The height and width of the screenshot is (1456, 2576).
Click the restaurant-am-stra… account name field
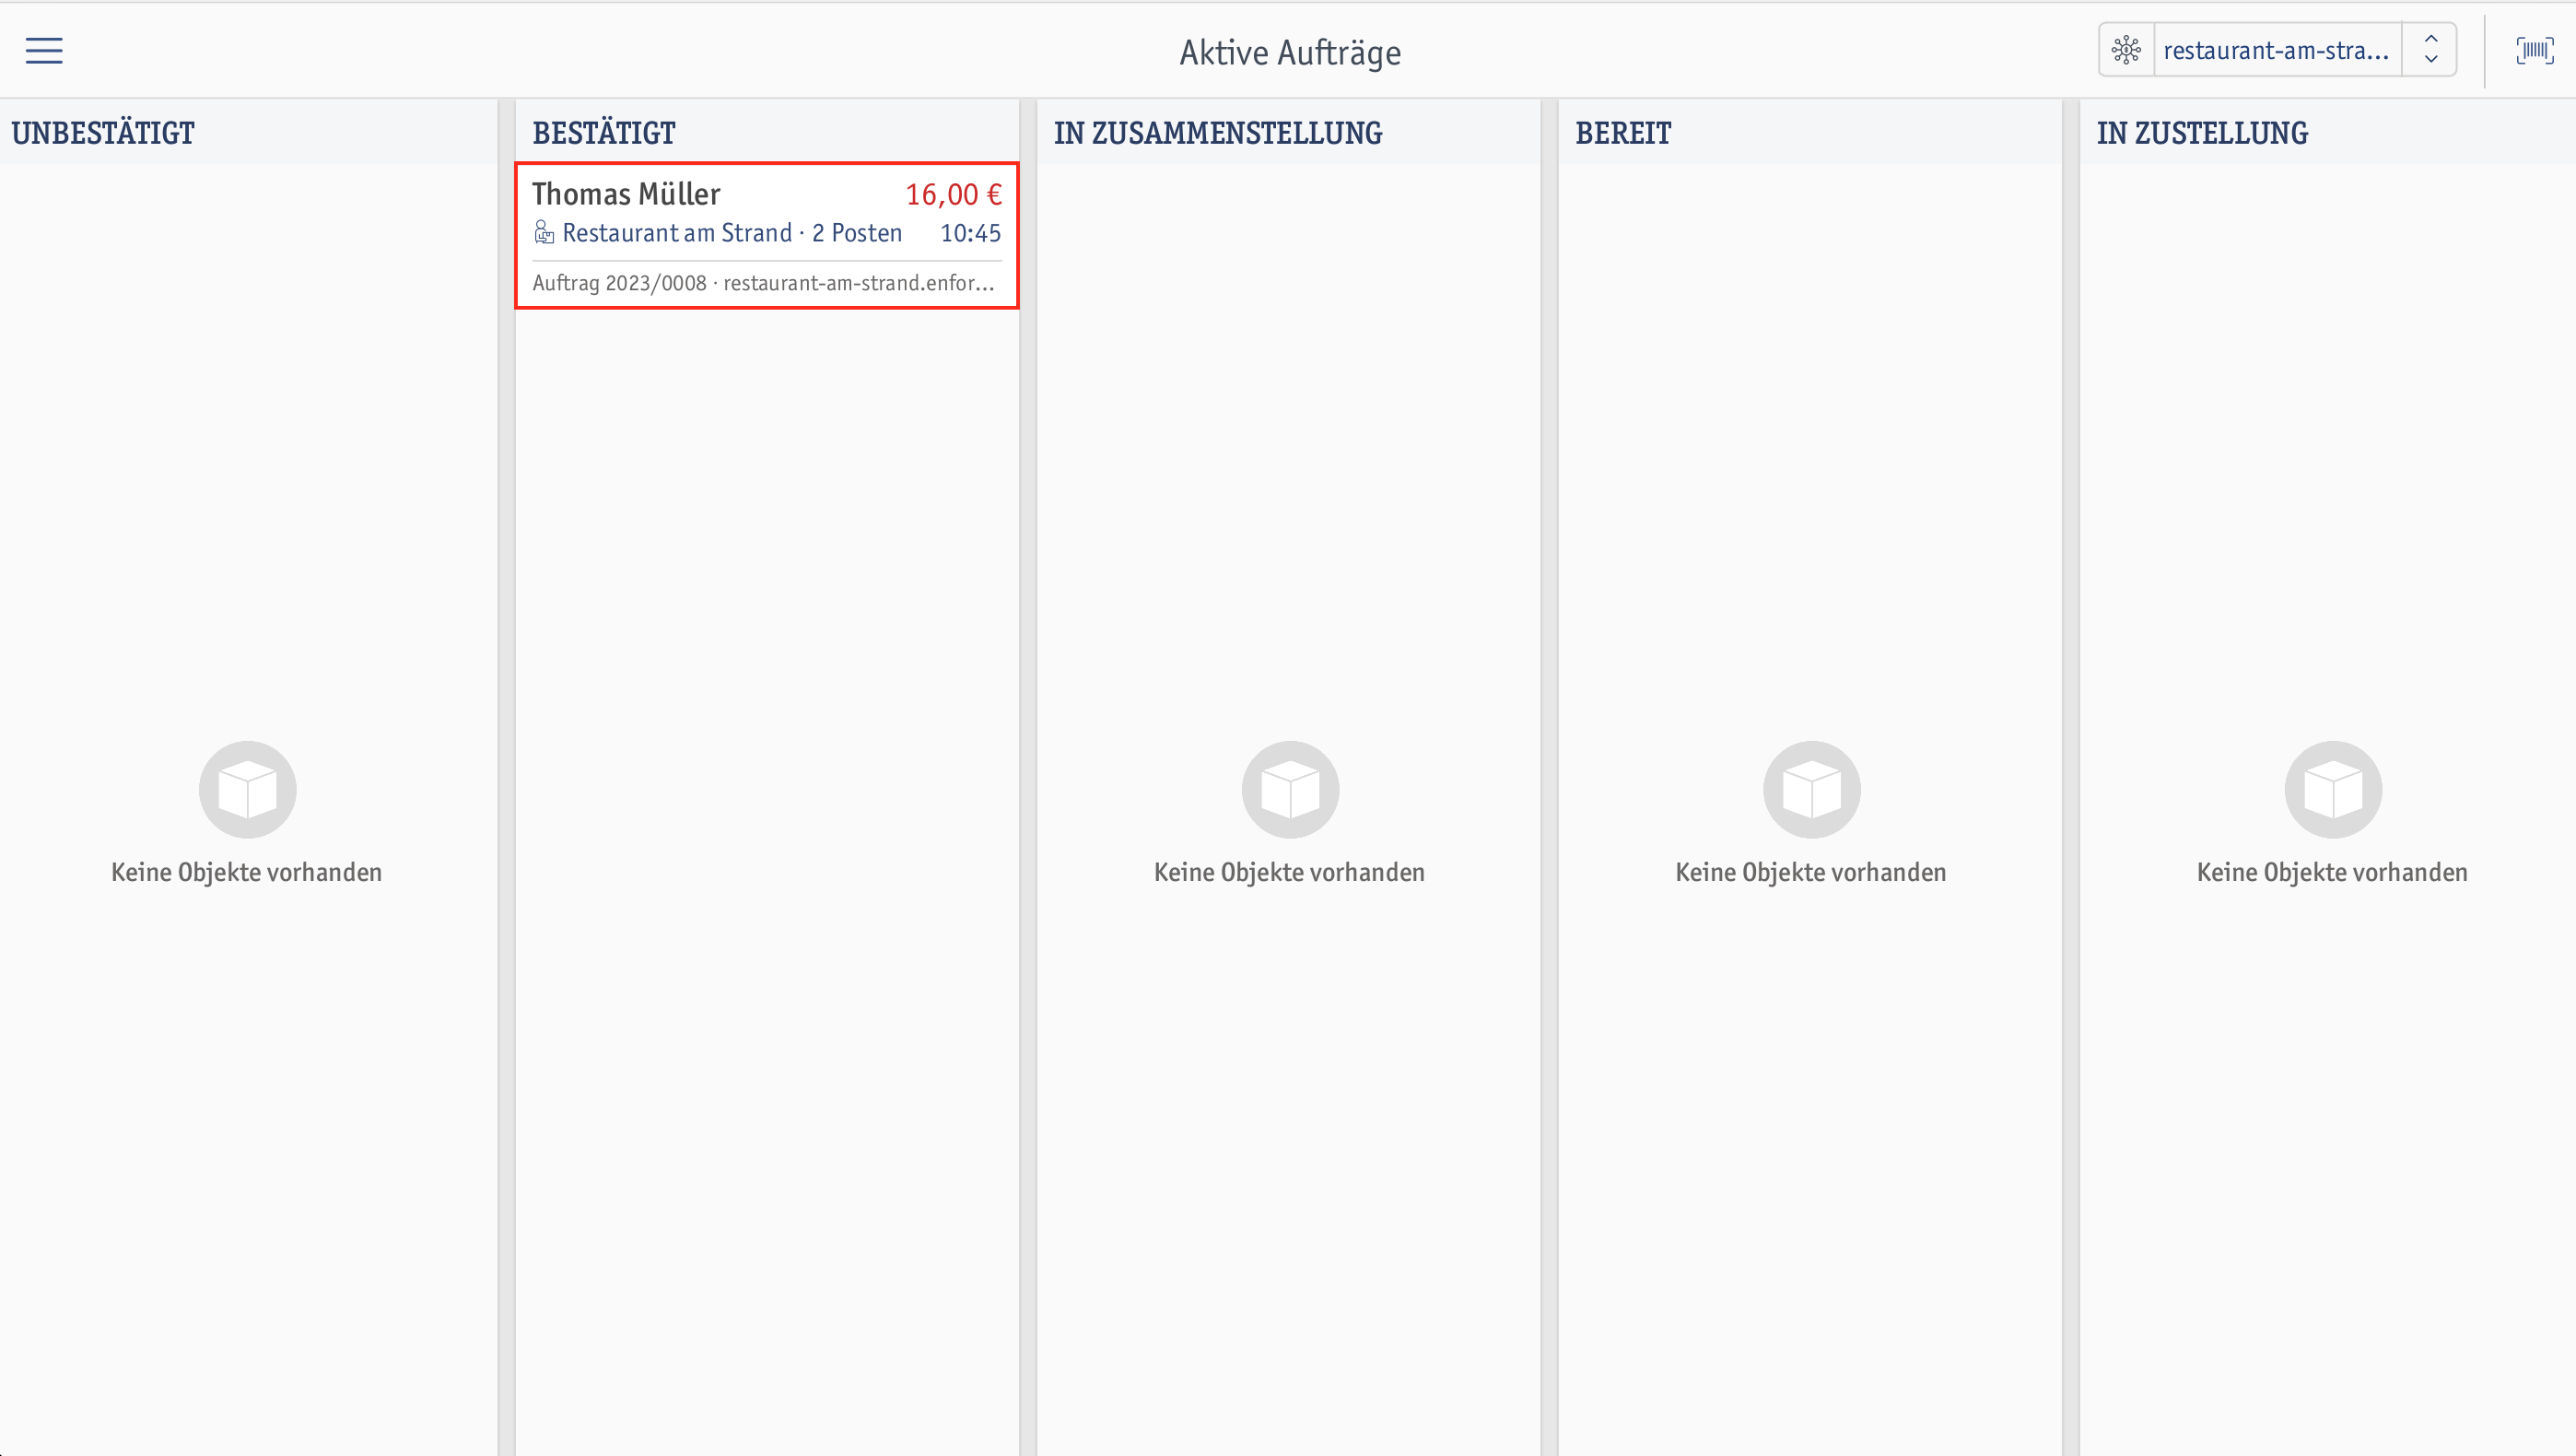click(x=2277, y=50)
